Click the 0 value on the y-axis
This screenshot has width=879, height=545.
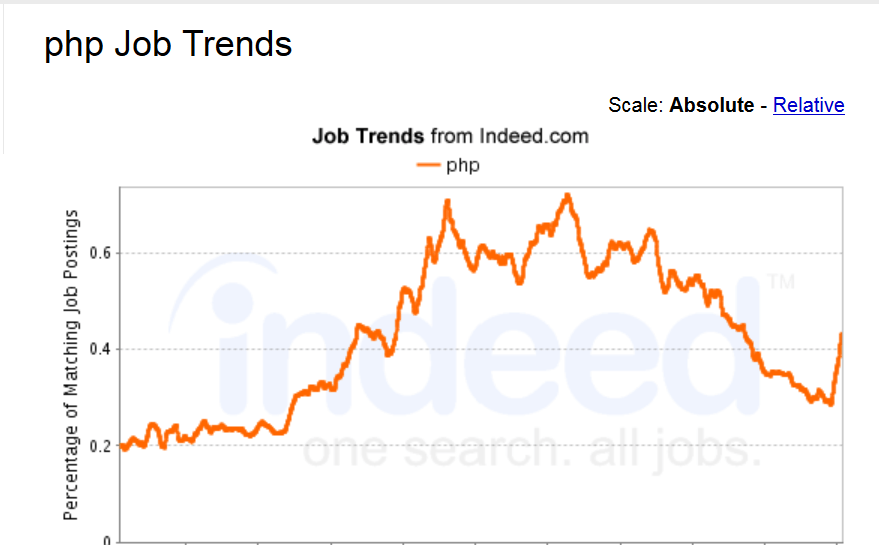pos(106,540)
